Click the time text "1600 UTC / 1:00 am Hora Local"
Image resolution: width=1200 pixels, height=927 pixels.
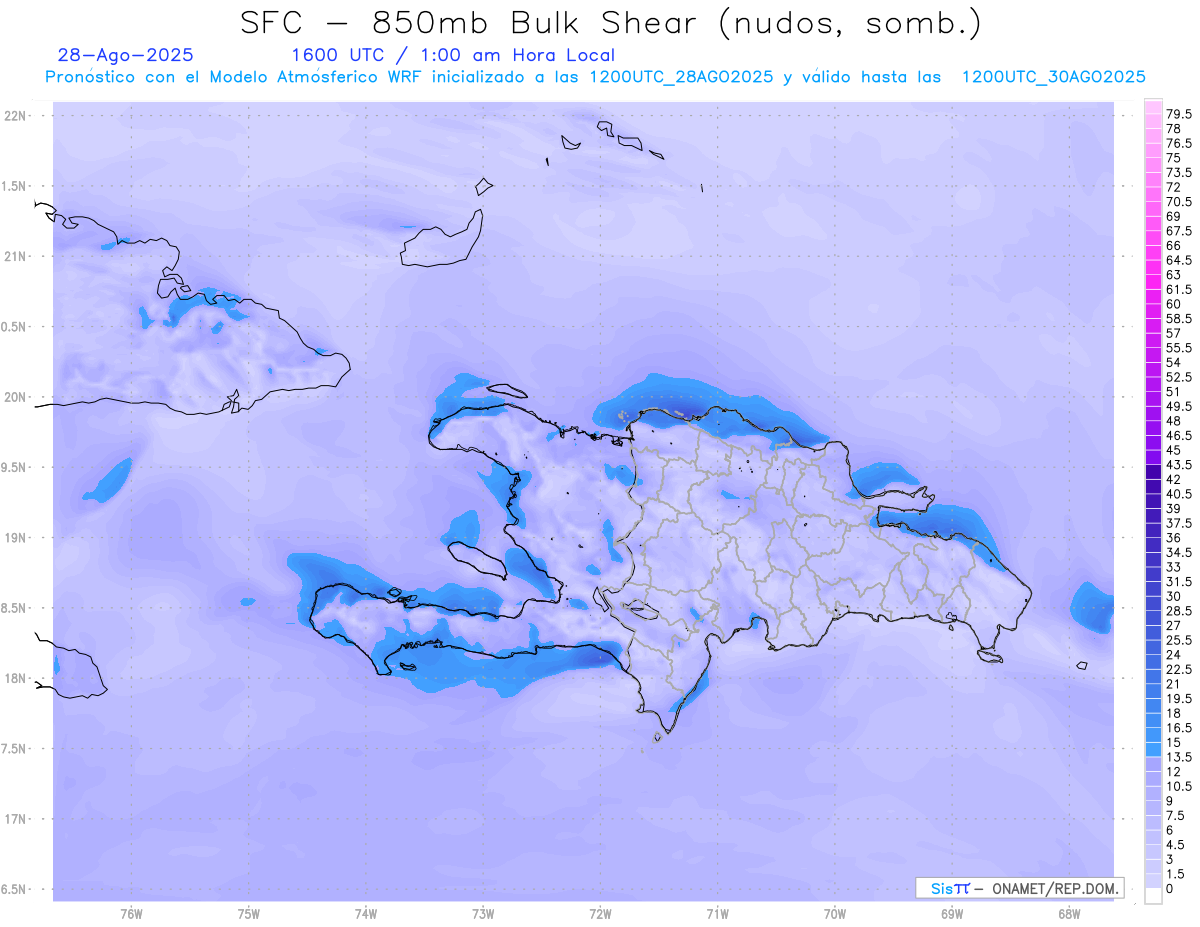453,55
